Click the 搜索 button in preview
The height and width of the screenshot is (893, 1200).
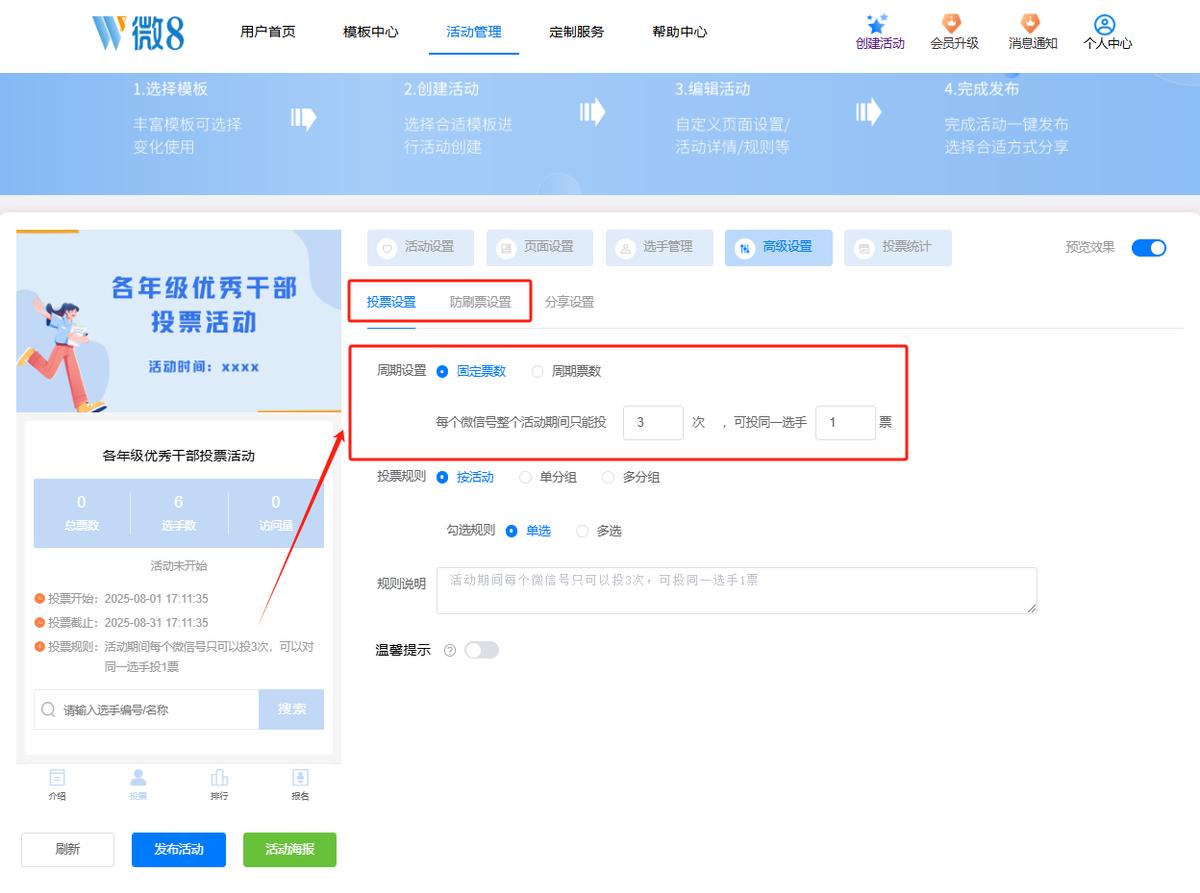(292, 709)
